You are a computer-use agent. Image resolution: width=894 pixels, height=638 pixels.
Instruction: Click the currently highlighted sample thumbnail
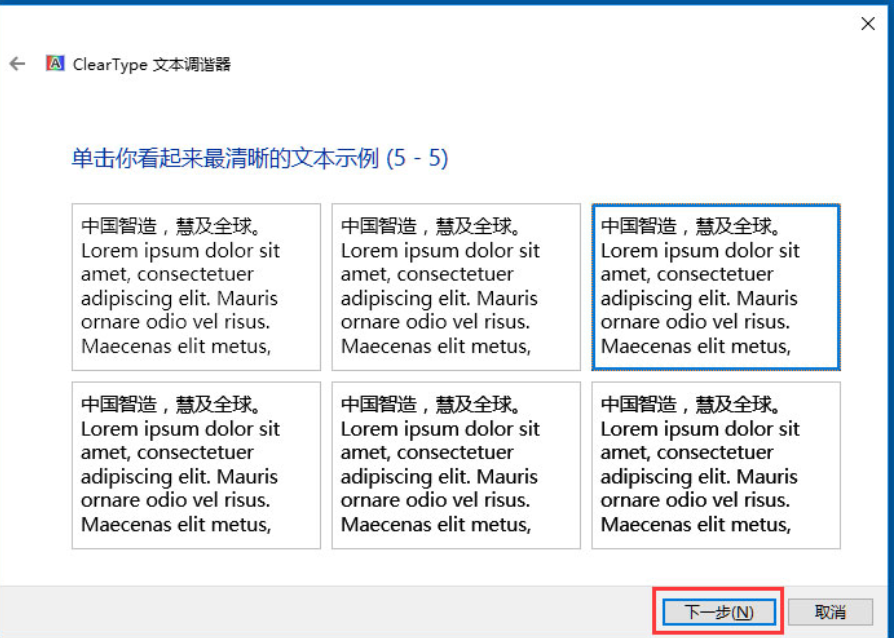pos(716,286)
